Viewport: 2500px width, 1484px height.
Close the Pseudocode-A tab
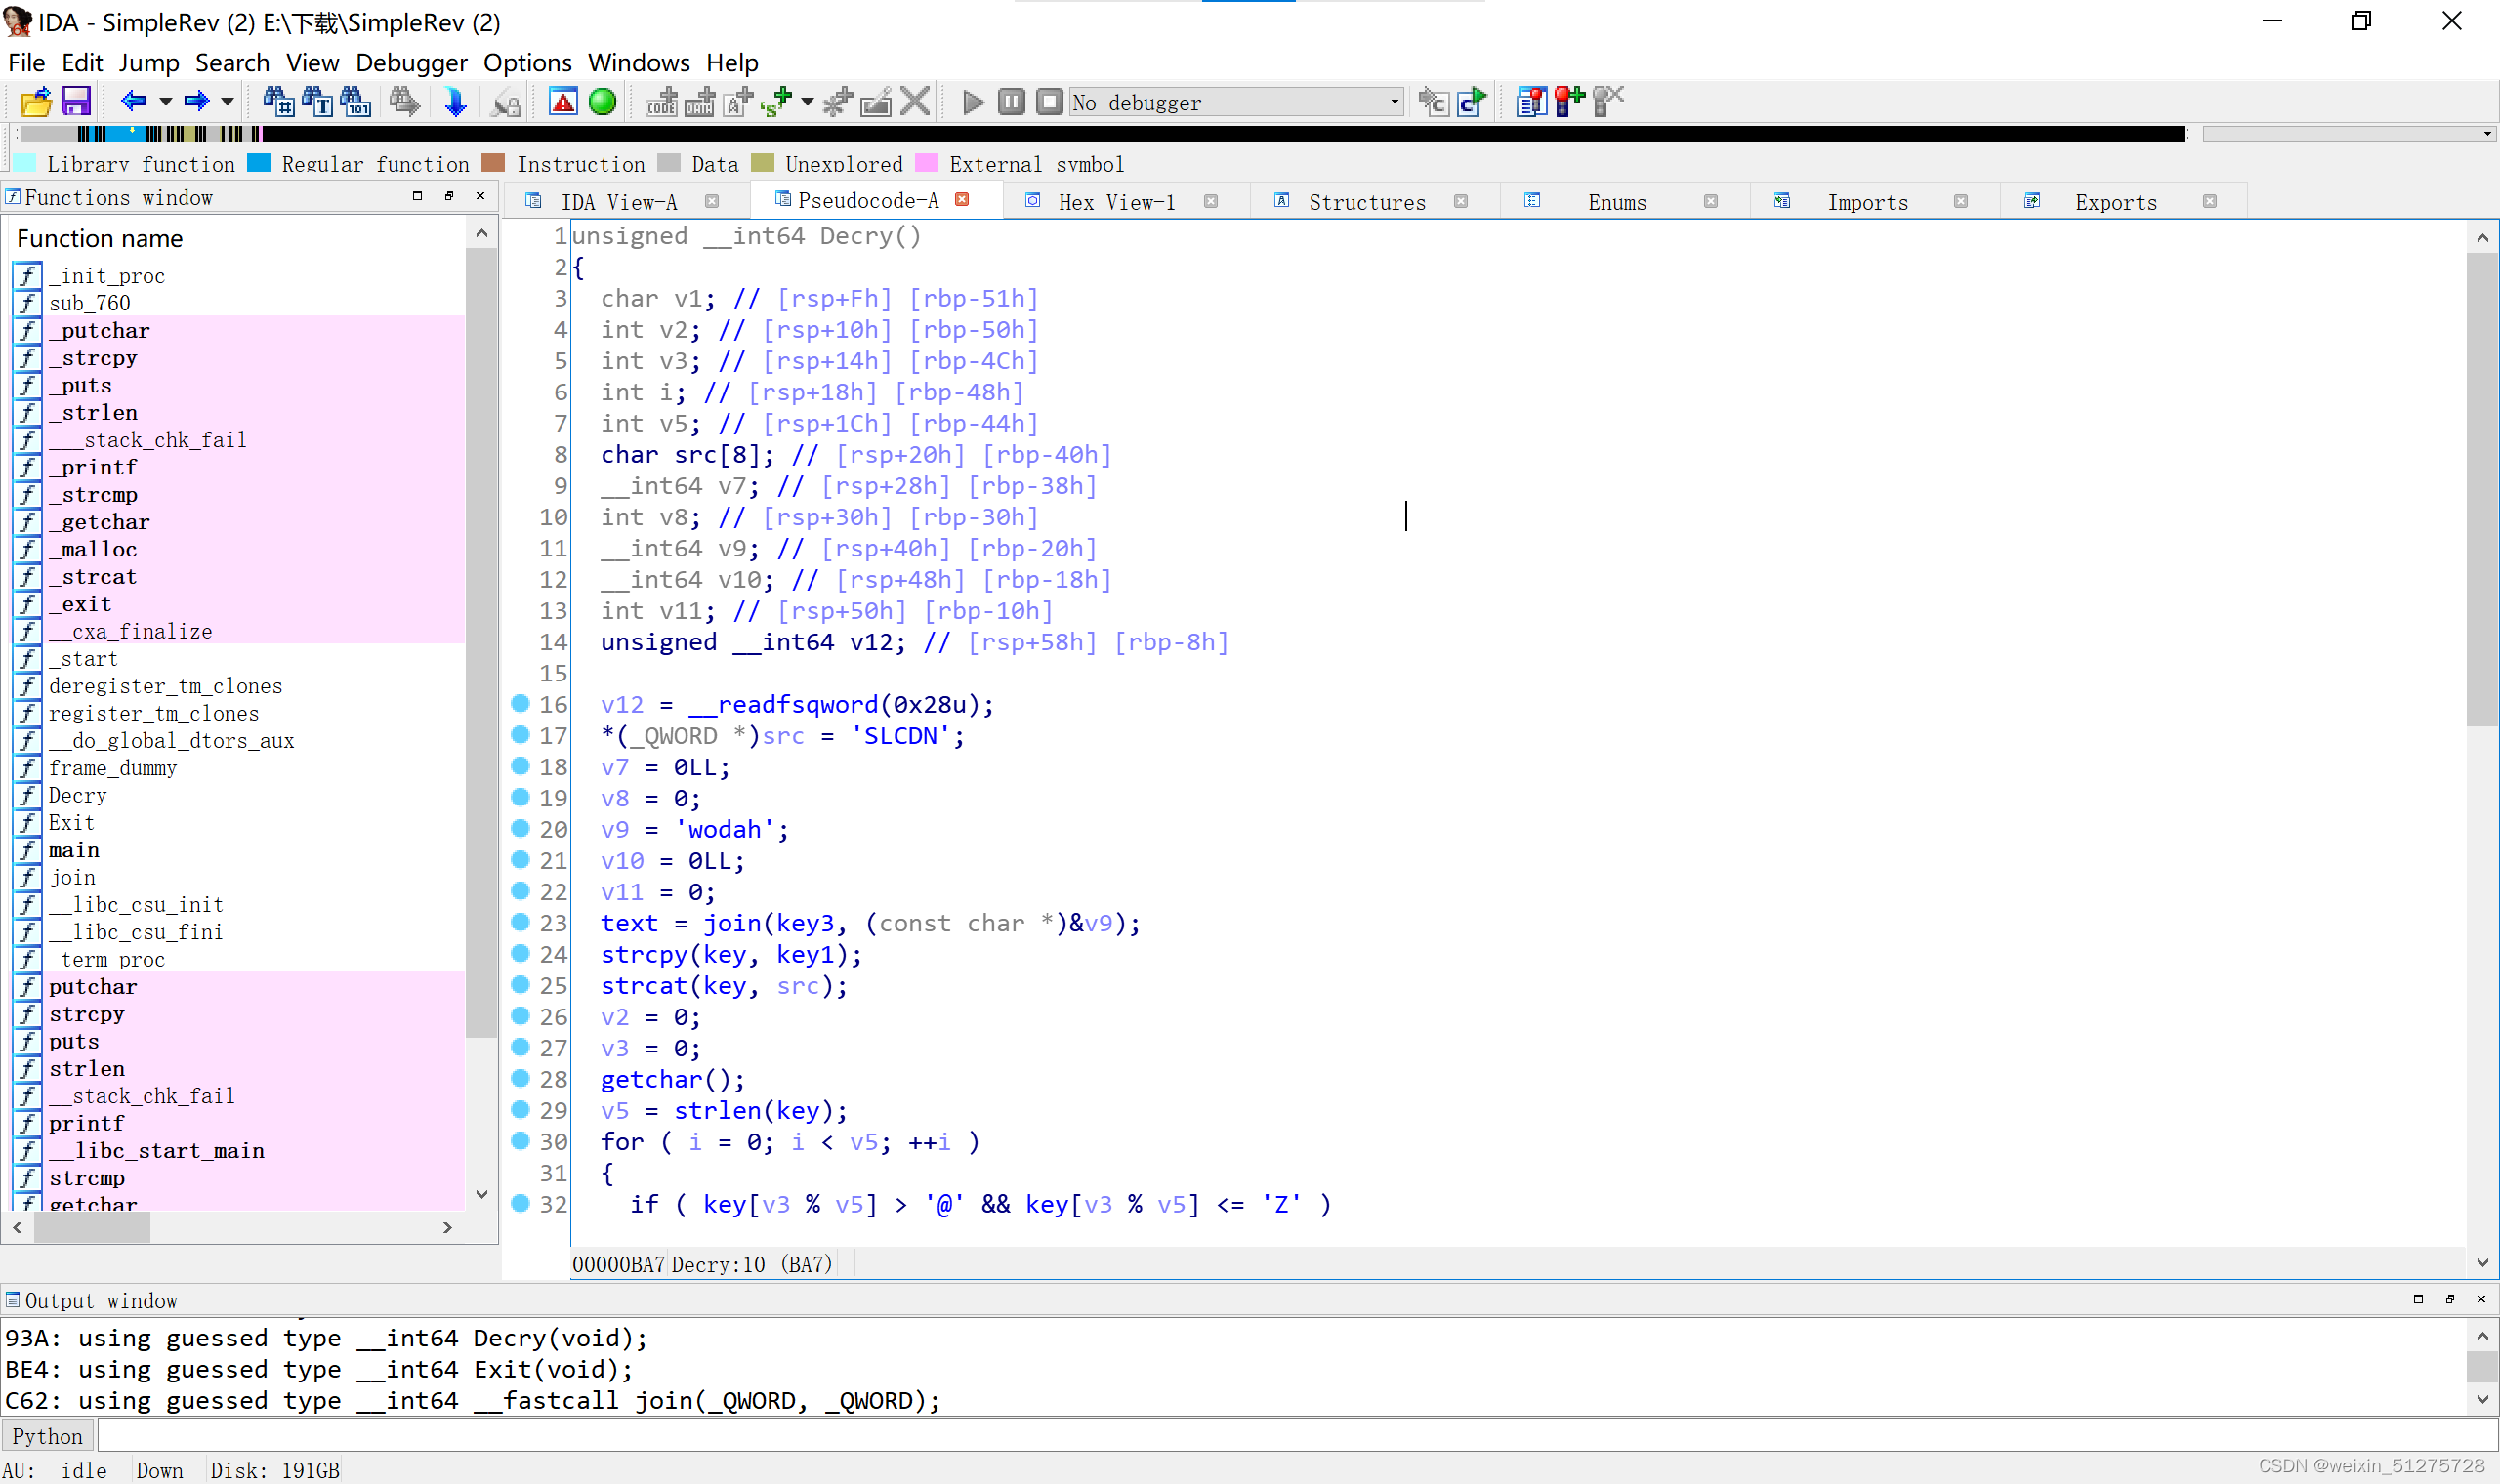click(x=962, y=200)
